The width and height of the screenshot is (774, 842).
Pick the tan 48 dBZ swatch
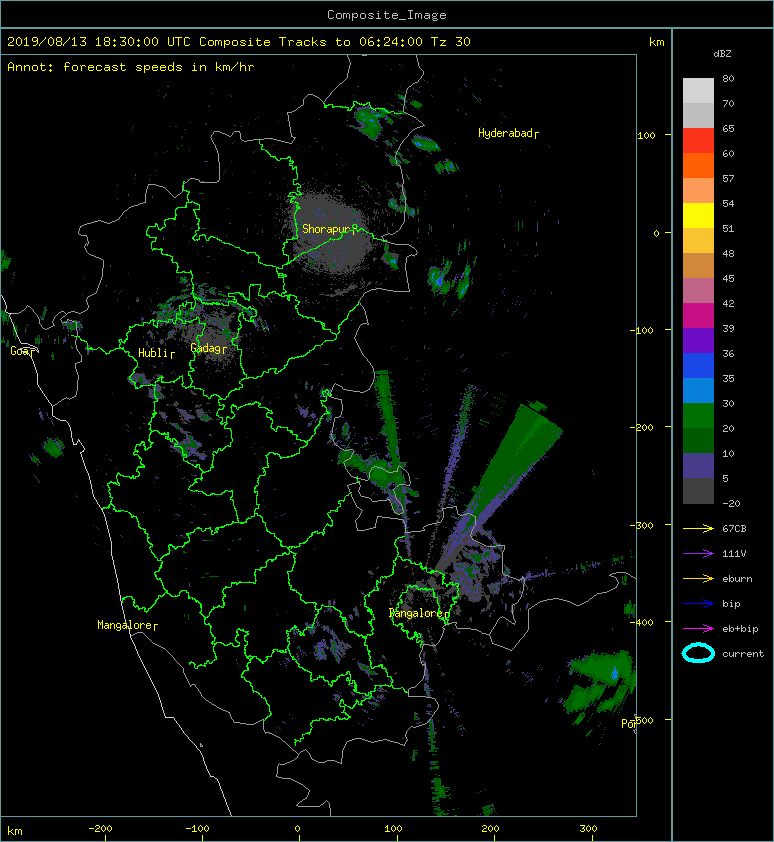pos(698,265)
